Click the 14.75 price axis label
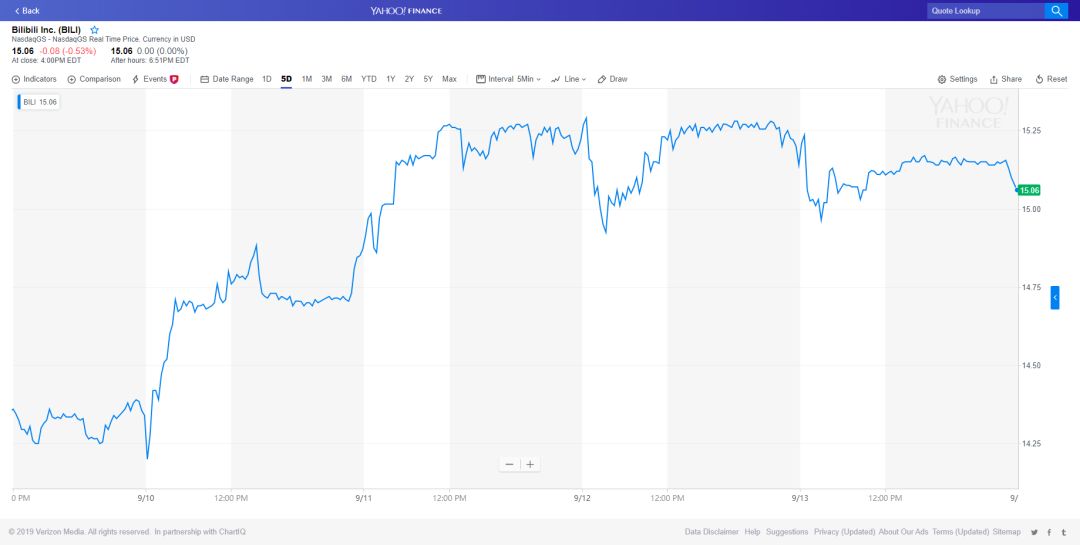 coord(1031,287)
